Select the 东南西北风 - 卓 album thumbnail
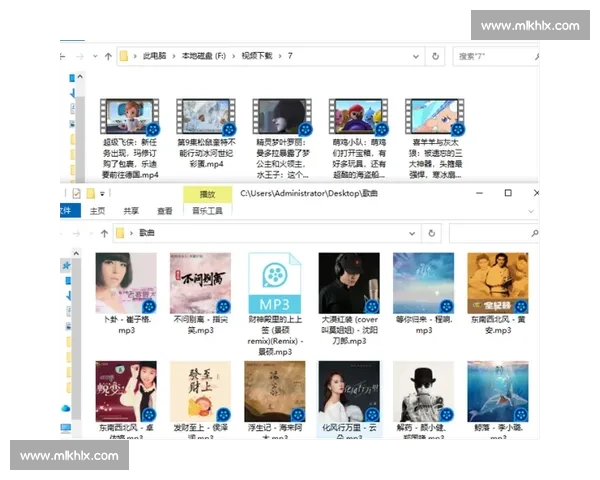The width and height of the screenshot is (600, 480). (x=126, y=391)
